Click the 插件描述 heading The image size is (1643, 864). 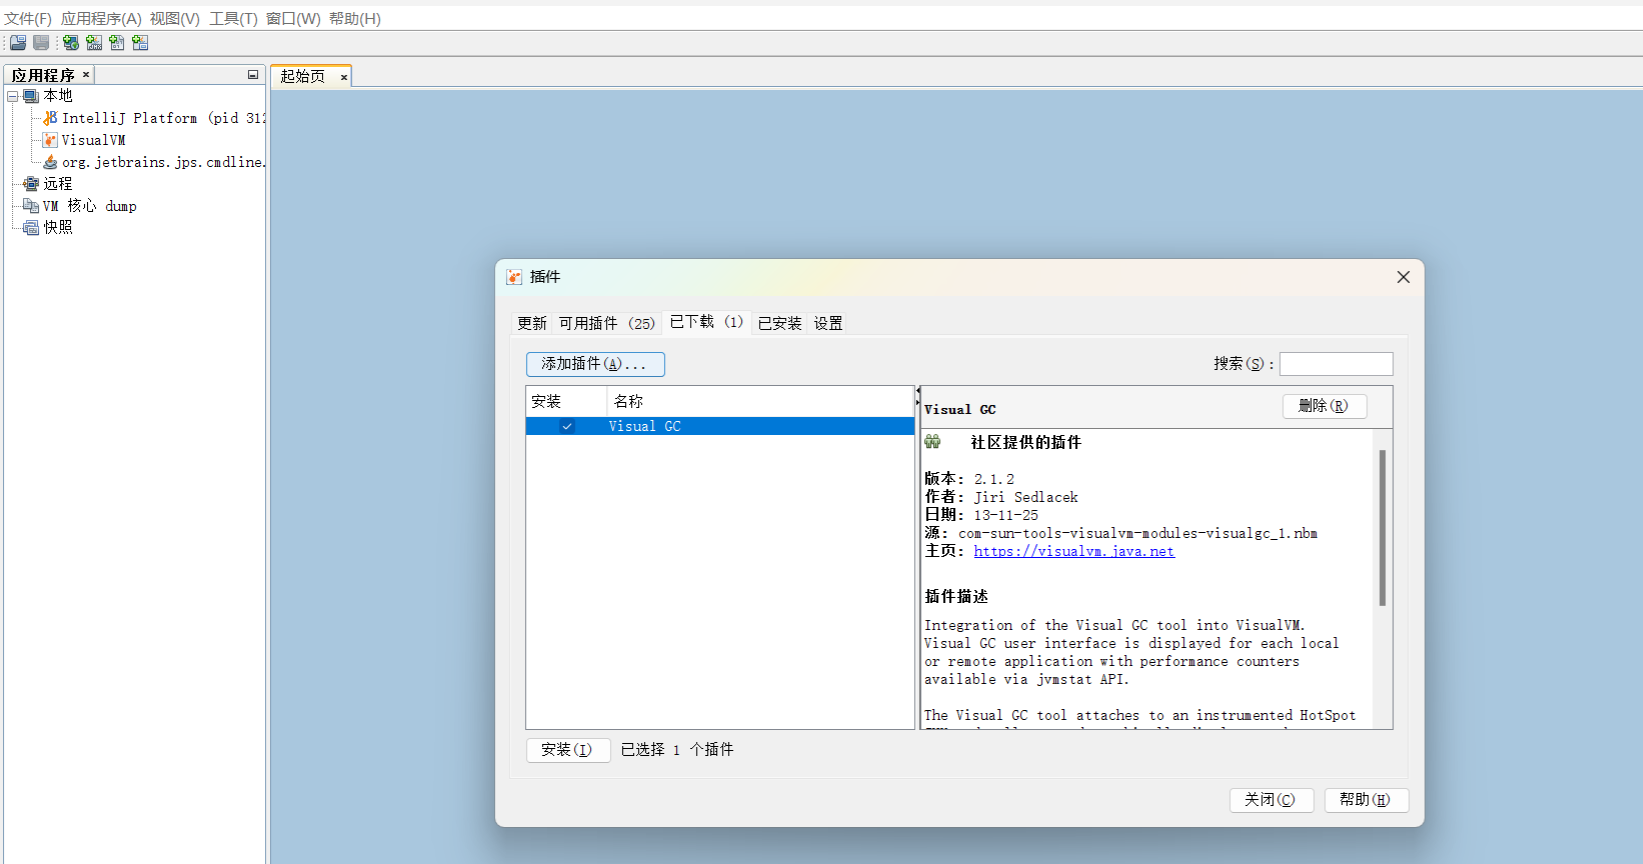click(x=956, y=596)
